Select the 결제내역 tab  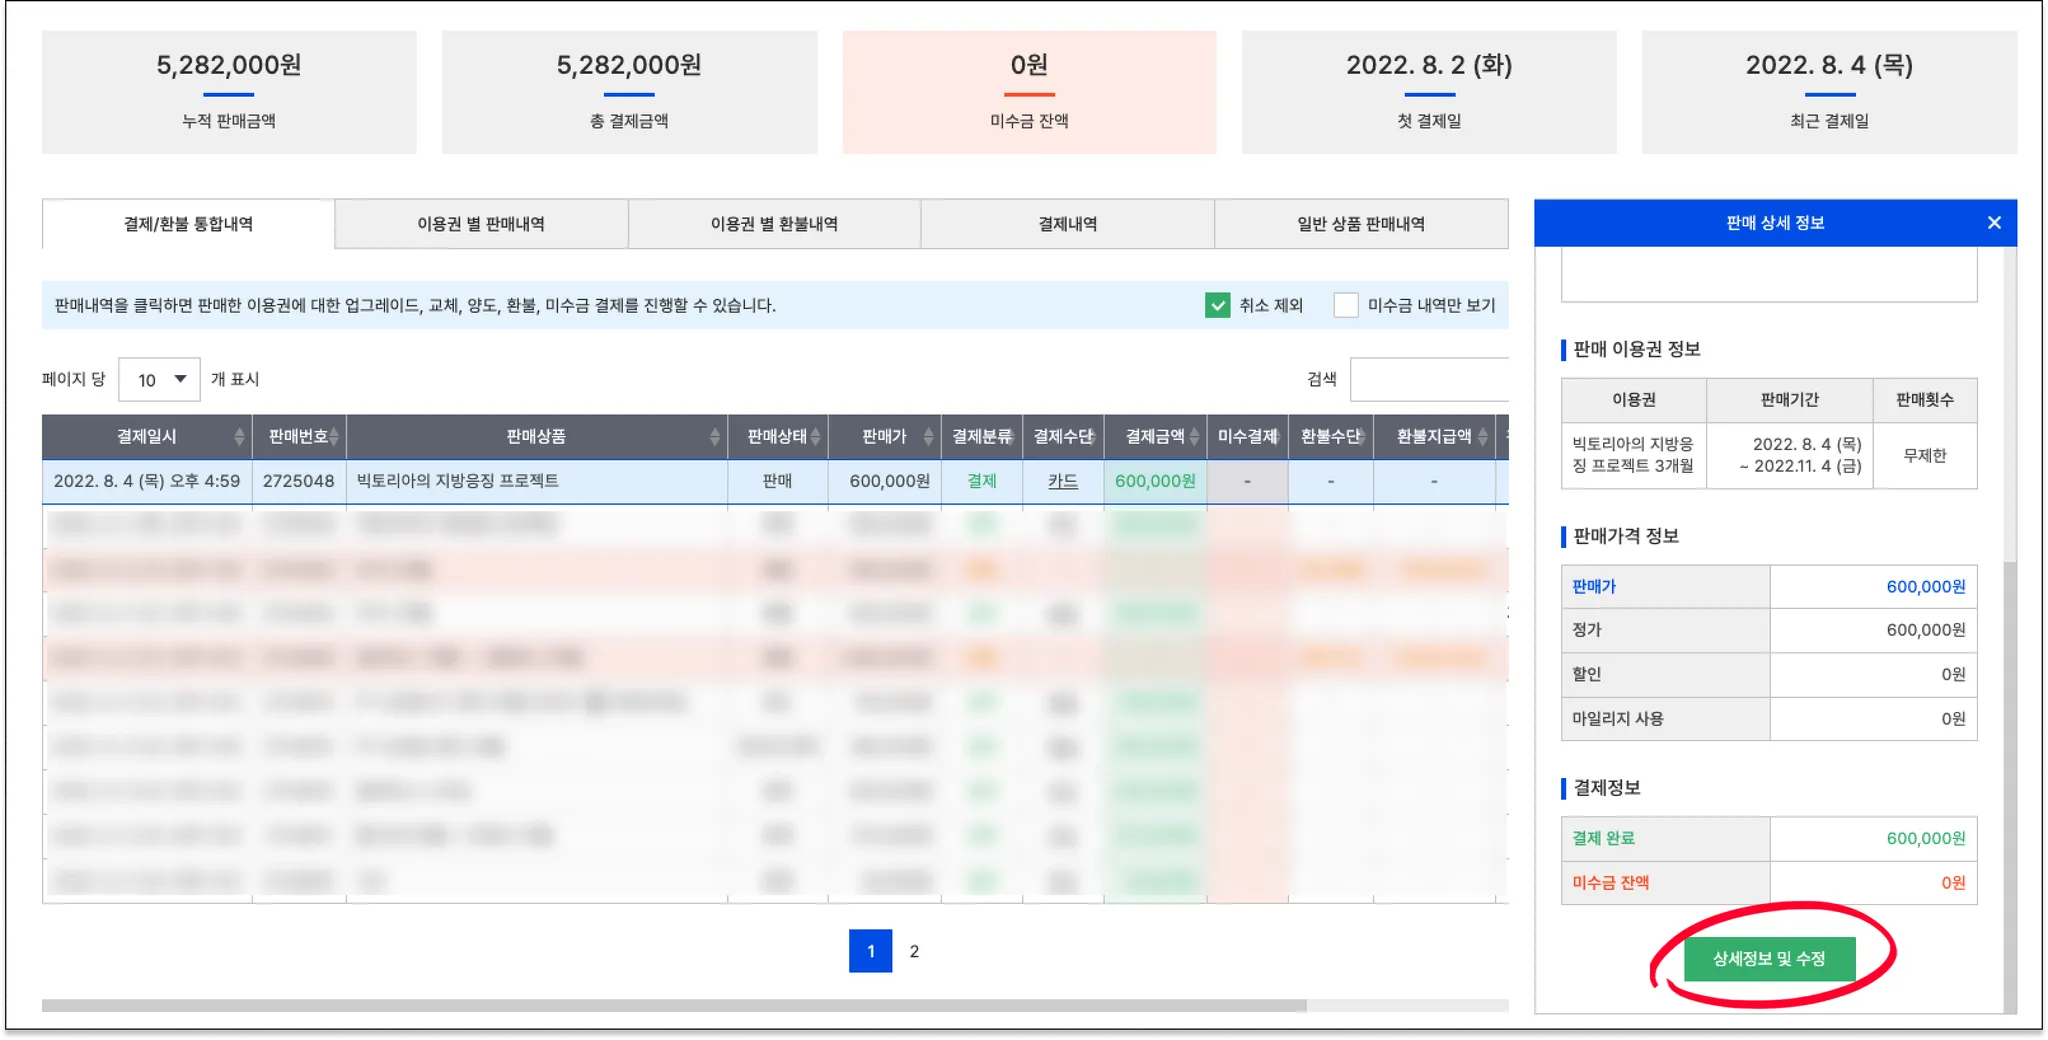pos(1067,224)
